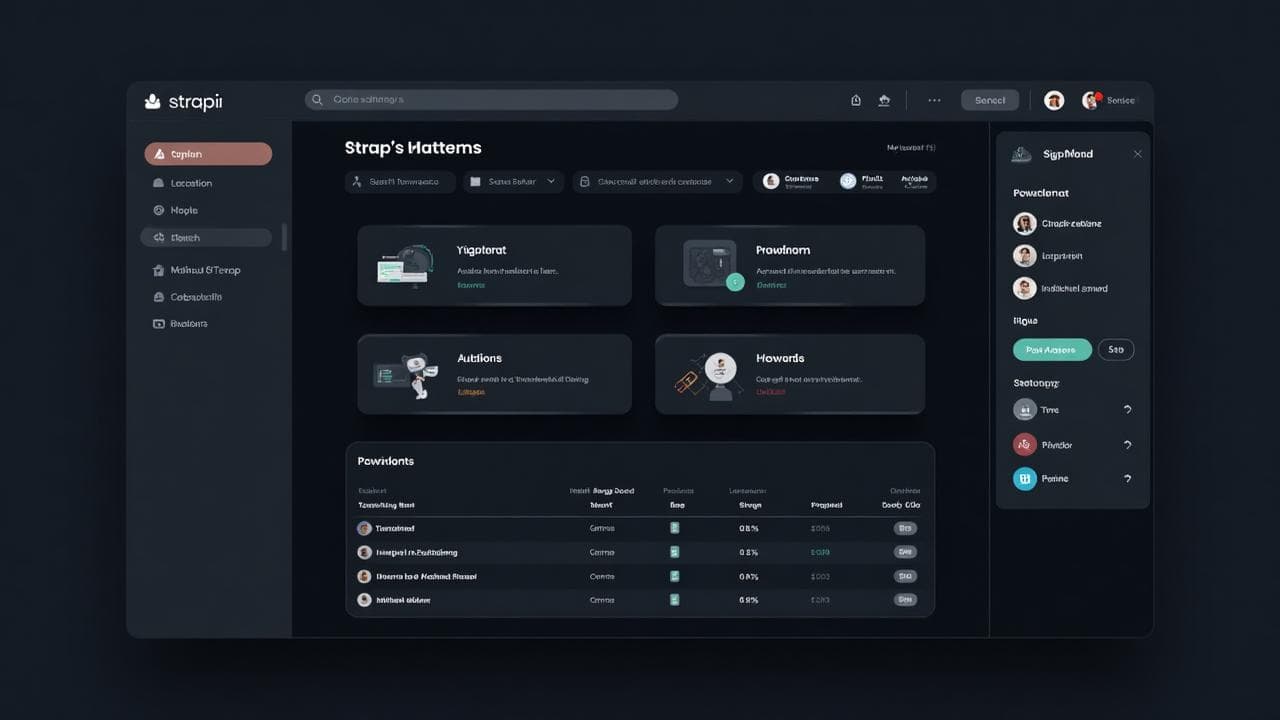Click the magnifier icon in the search bar
Screen dimensions: 1280x720
point(316,100)
